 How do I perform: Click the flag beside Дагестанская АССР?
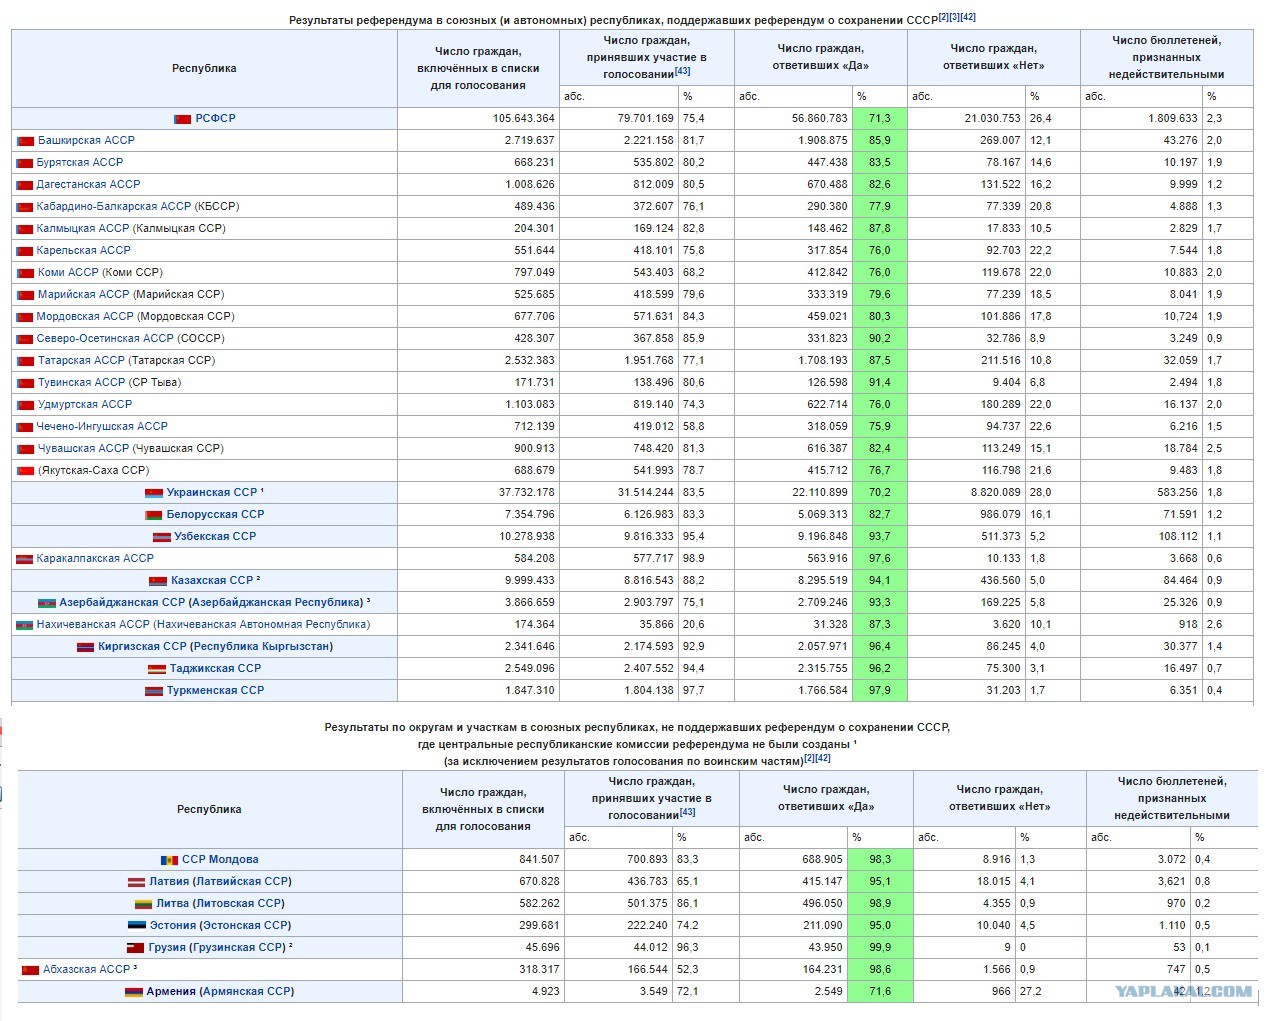pyautogui.click(x=25, y=185)
